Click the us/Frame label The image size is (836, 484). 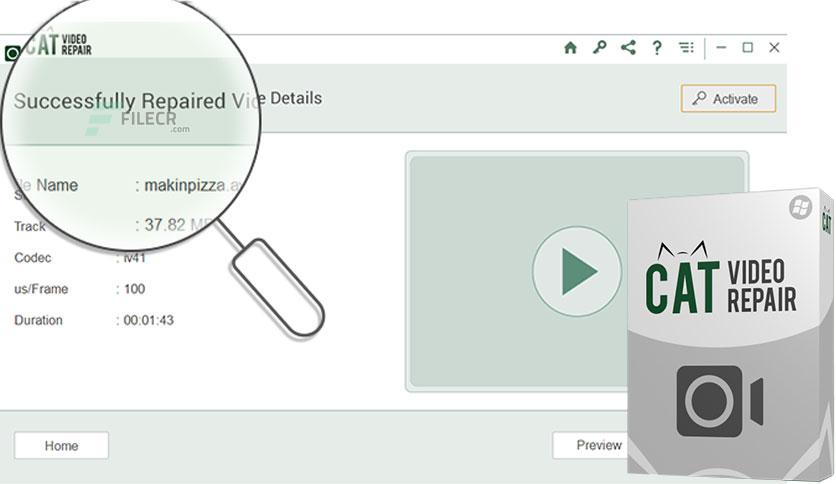(41, 289)
